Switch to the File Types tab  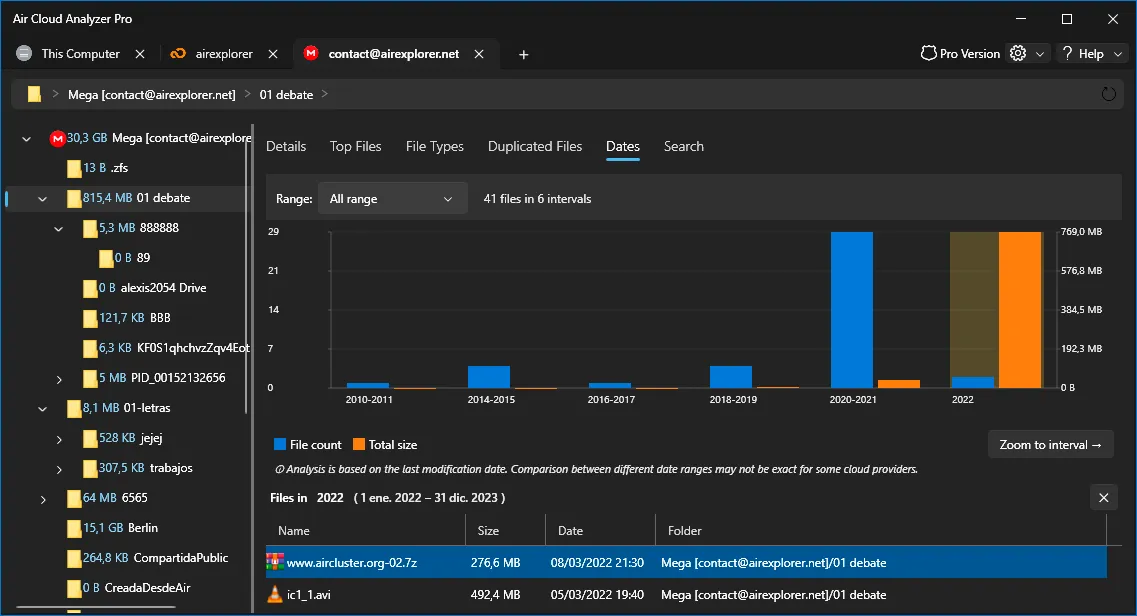click(x=434, y=146)
